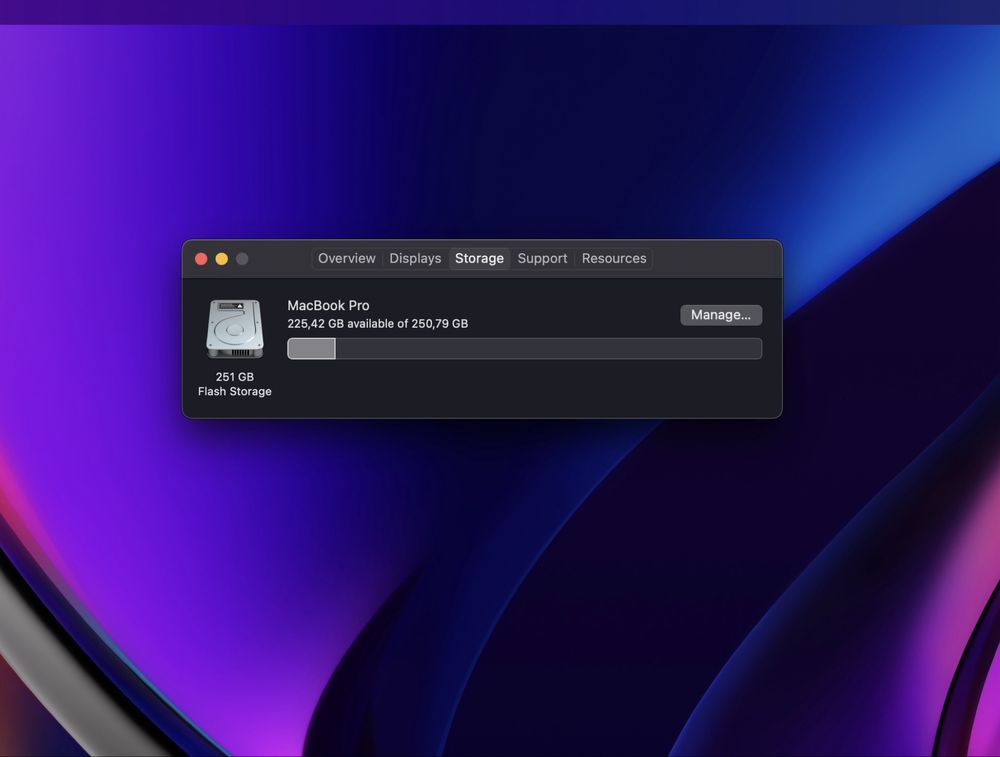Click the 'Flash Storage' label

(235, 392)
